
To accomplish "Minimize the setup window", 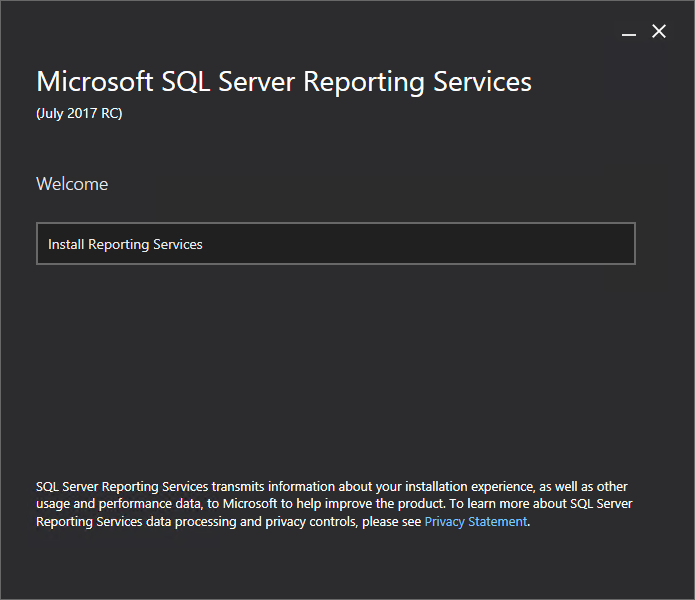I will coord(629,33).
